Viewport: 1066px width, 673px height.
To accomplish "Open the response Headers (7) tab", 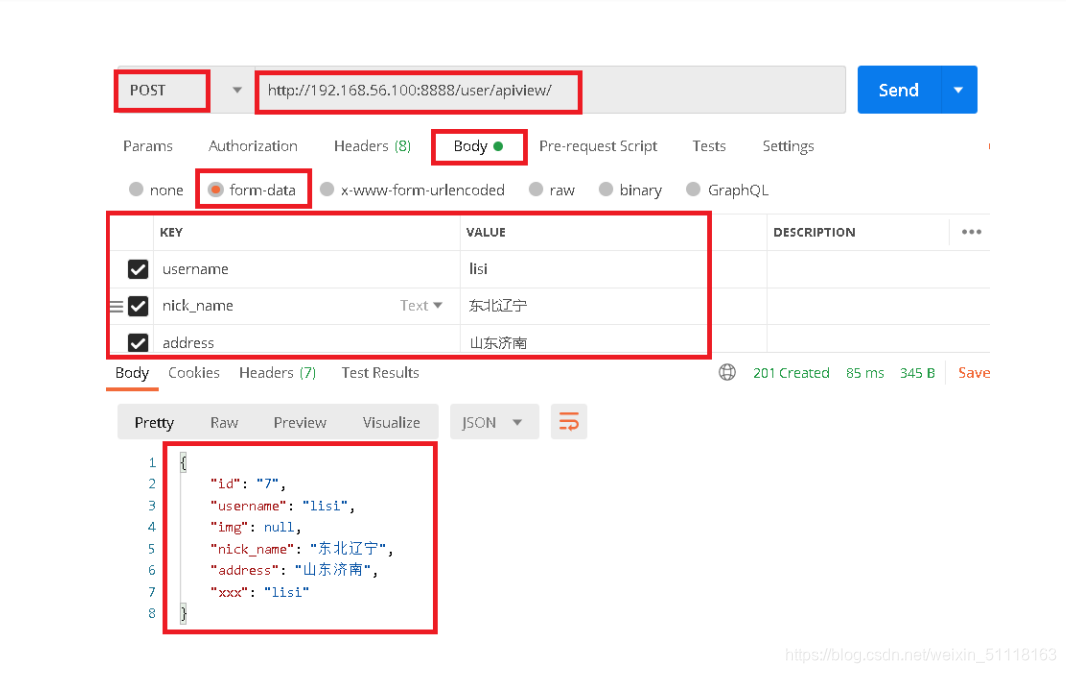I will (x=277, y=373).
